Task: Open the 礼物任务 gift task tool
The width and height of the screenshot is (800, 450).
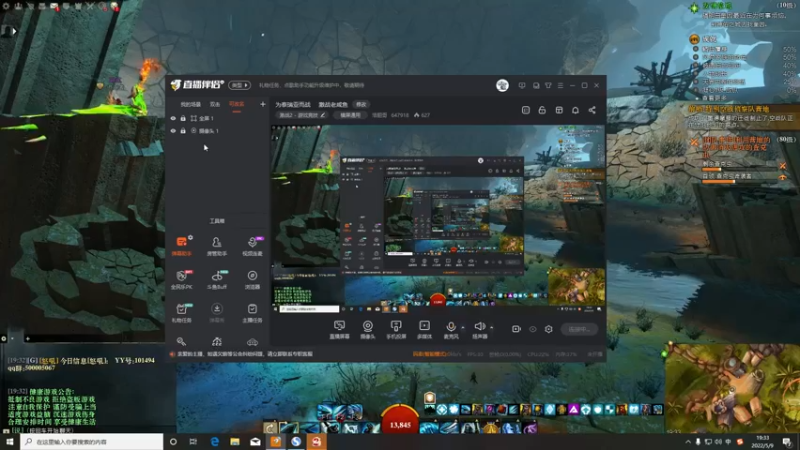Action: pyautogui.click(x=182, y=312)
